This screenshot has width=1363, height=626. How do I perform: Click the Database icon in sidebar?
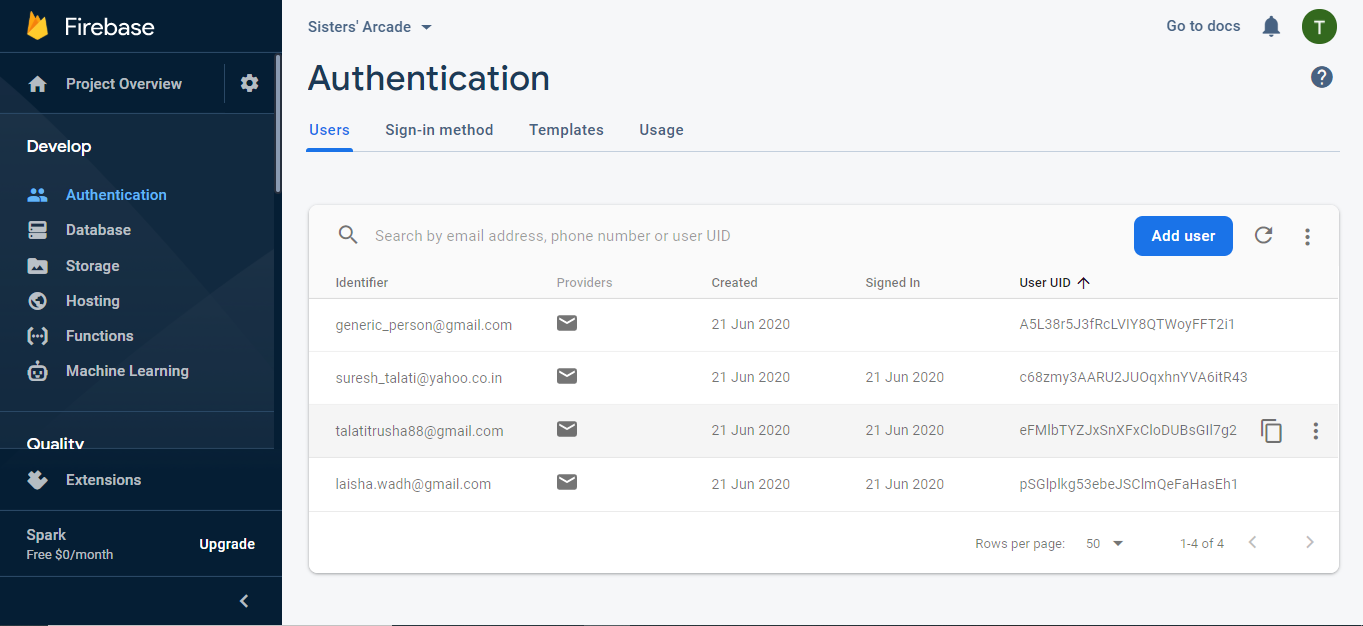point(38,230)
